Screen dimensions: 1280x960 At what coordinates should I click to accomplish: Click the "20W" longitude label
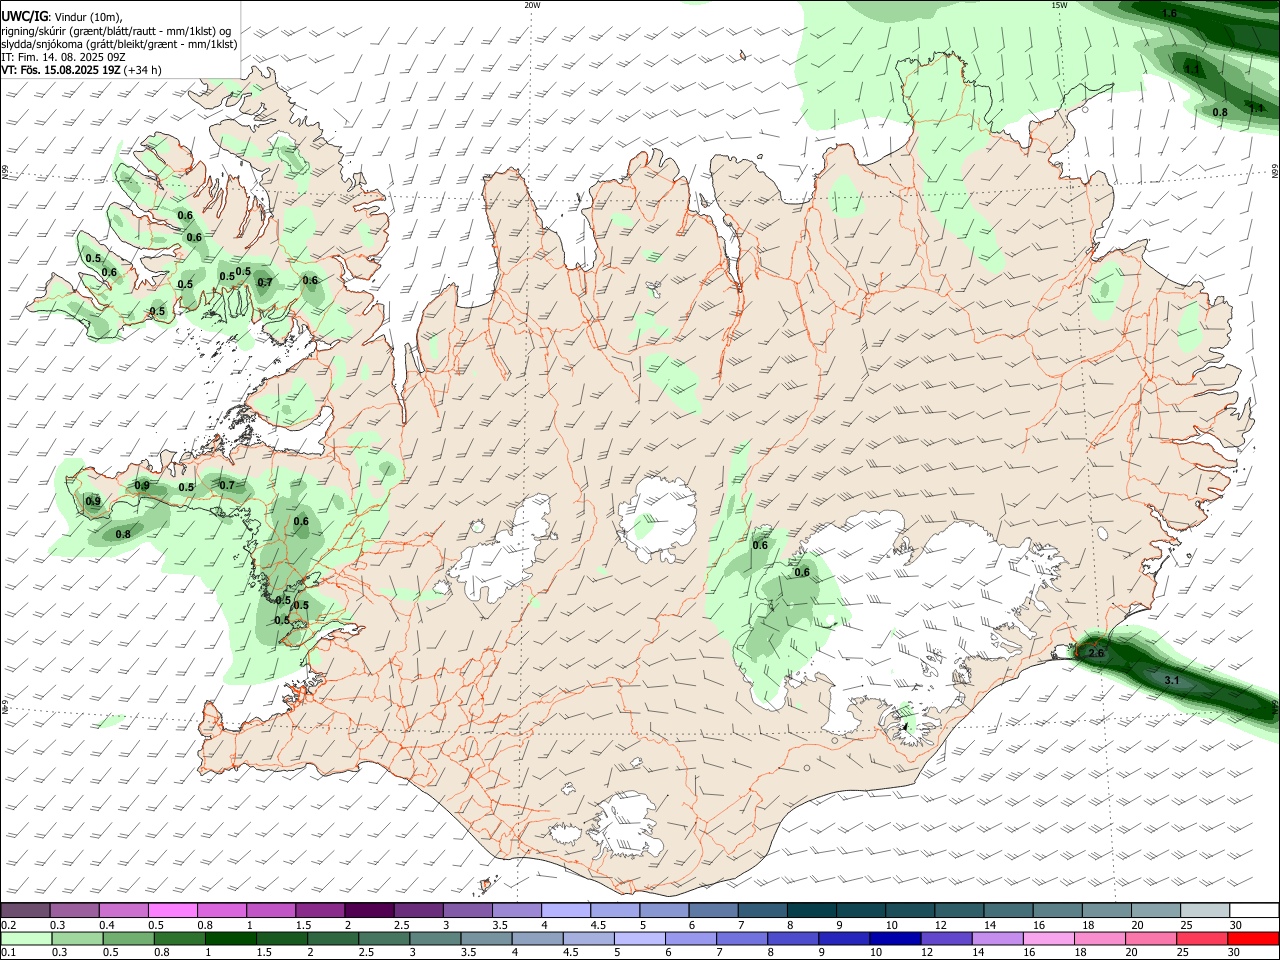(532, 5)
